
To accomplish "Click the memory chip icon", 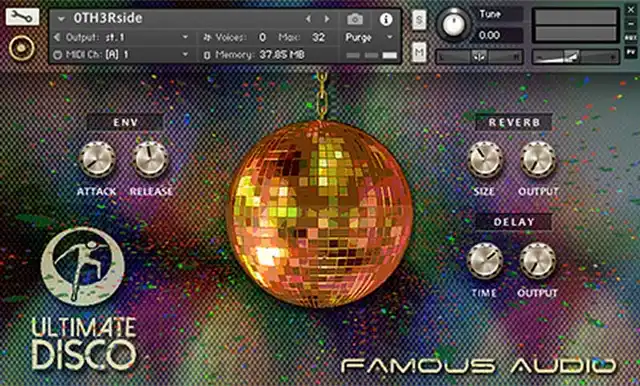I will click(207, 55).
